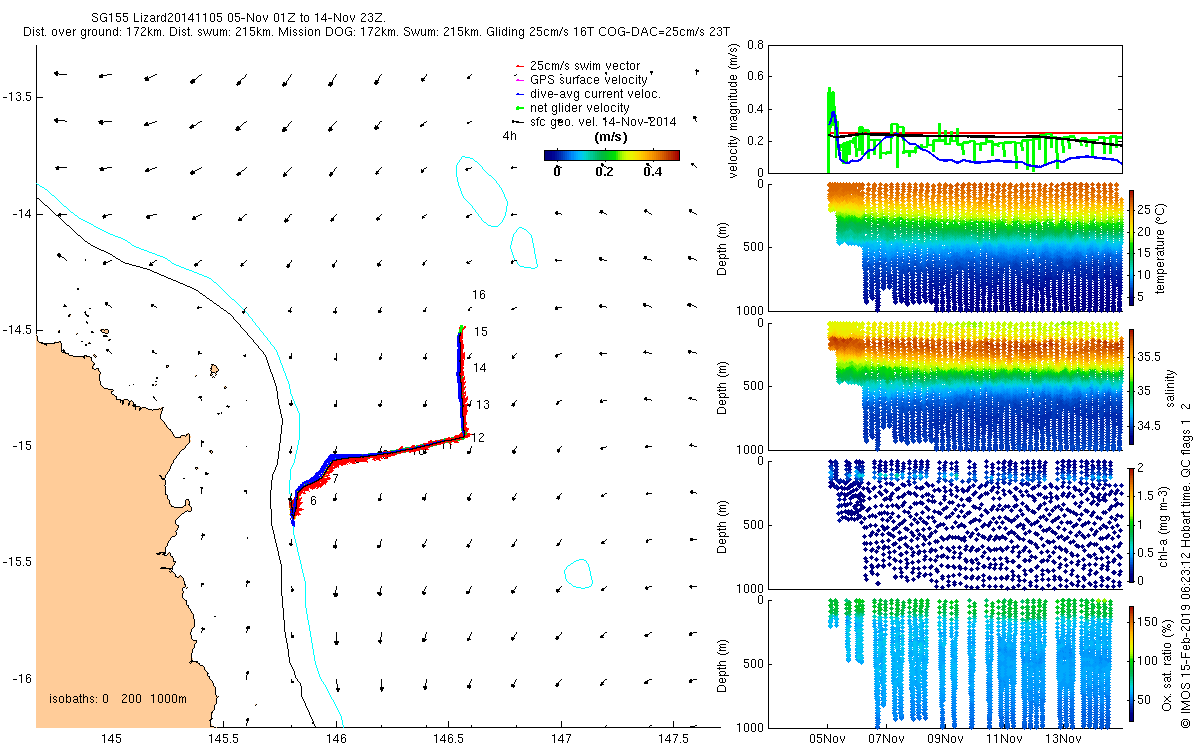The image size is (1200, 750).
Task: Click the 'sfc geo. vel. 14-Nov-2014' legend entry
Action: coord(603,121)
